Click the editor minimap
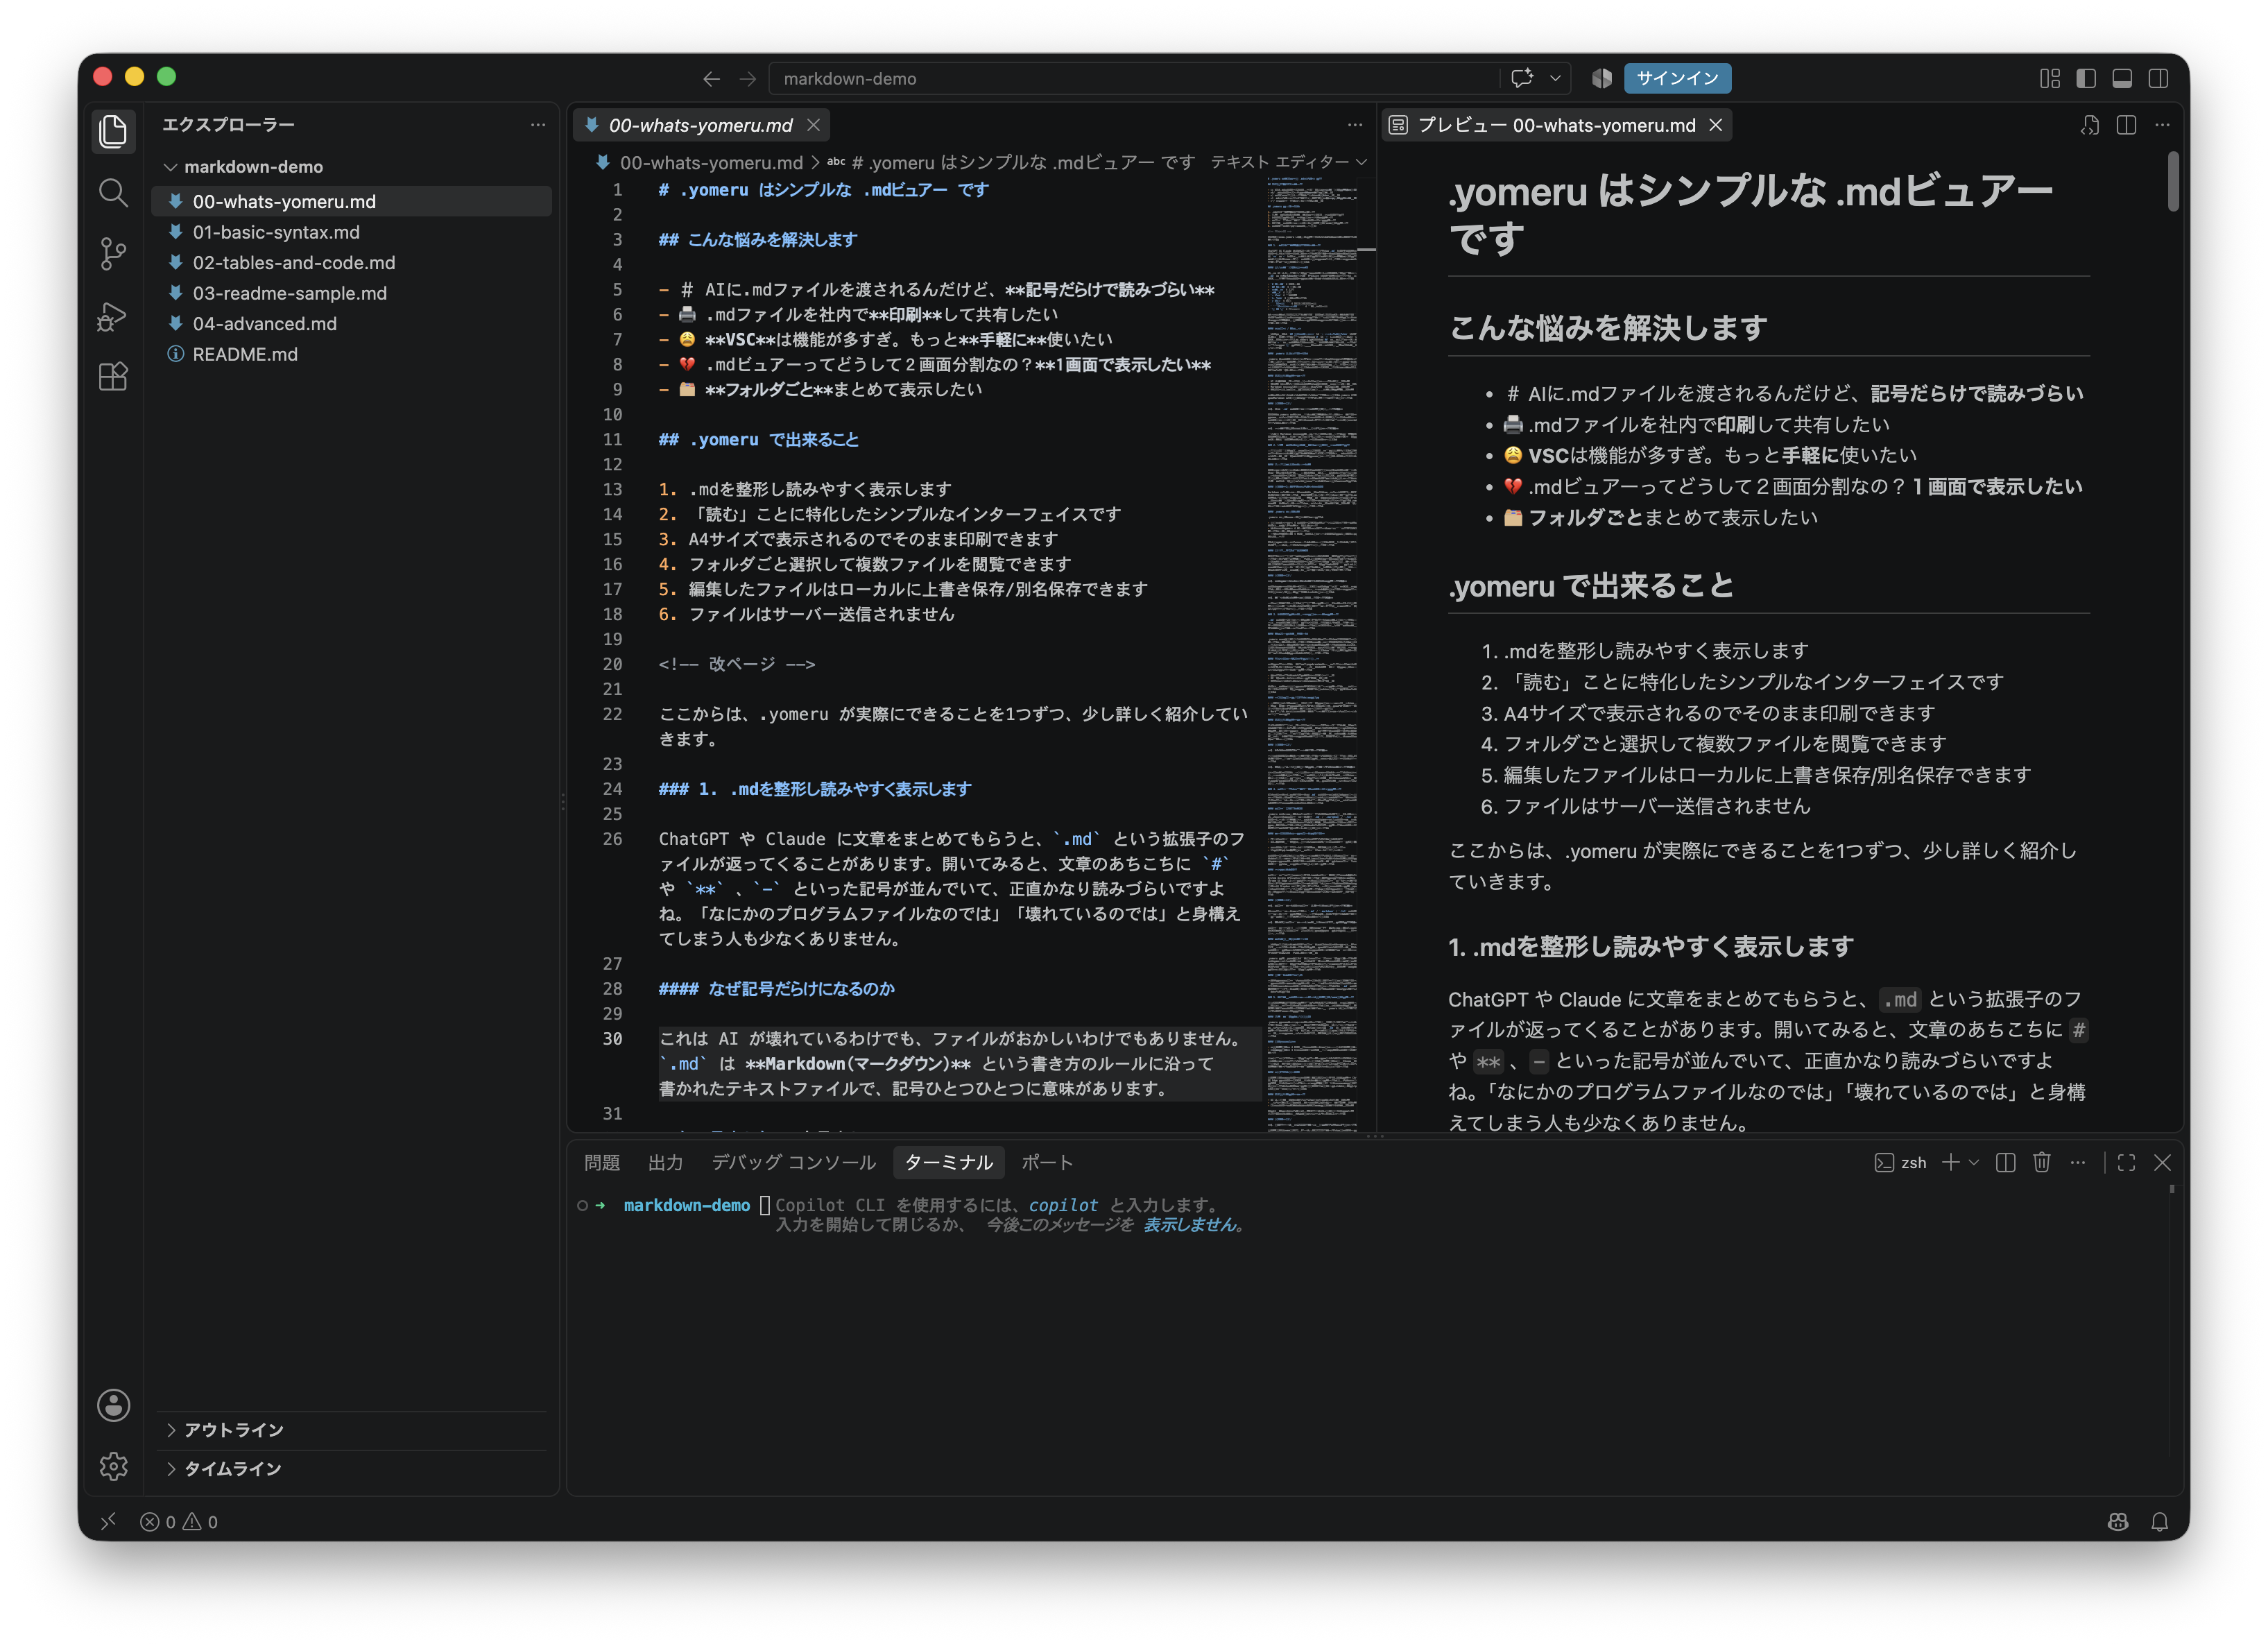The image size is (2268, 1644). tap(1312, 654)
